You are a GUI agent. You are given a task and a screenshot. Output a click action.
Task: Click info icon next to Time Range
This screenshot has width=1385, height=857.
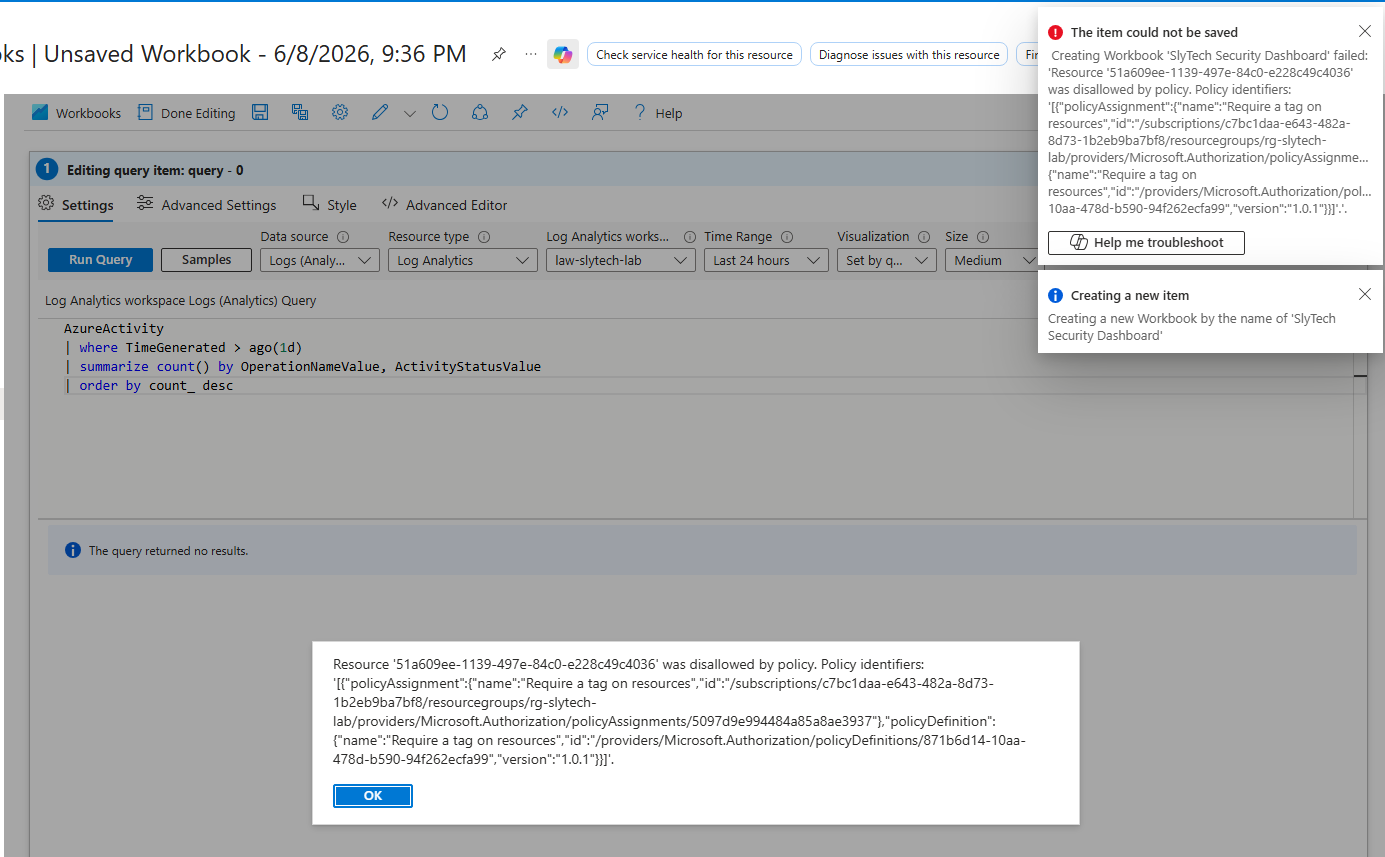[787, 237]
